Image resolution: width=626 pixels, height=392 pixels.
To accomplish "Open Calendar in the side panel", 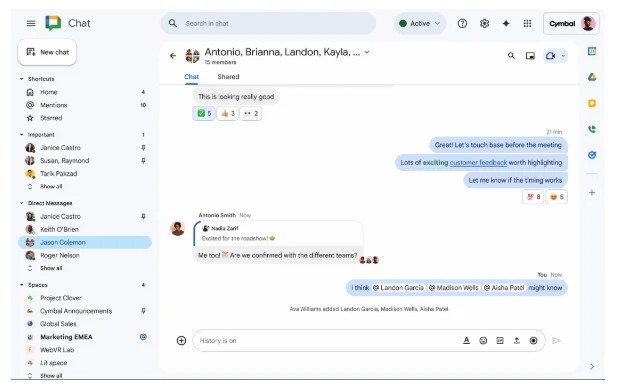I will click(x=592, y=51).
